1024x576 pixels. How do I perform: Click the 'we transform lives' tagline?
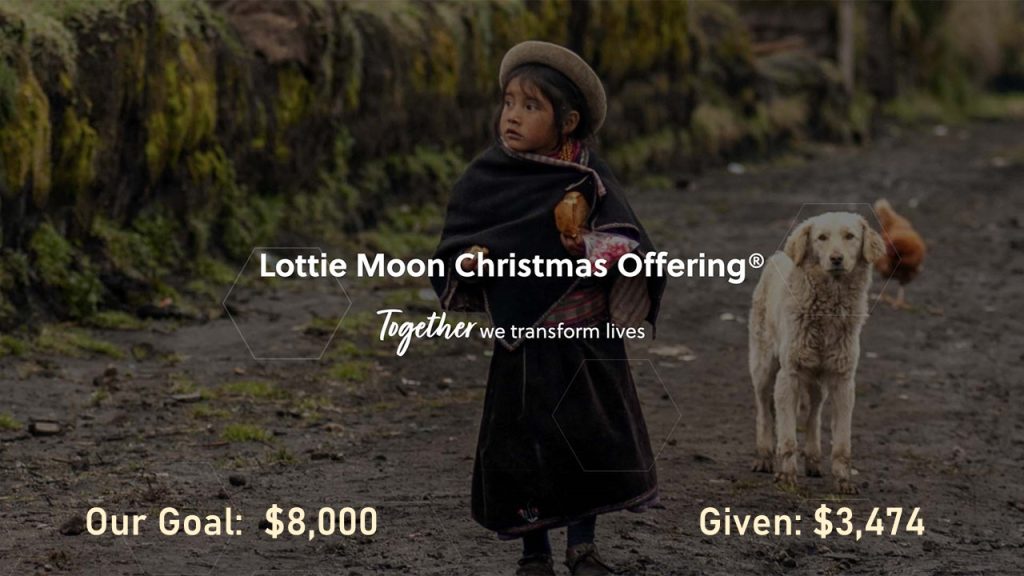[562, 332]
